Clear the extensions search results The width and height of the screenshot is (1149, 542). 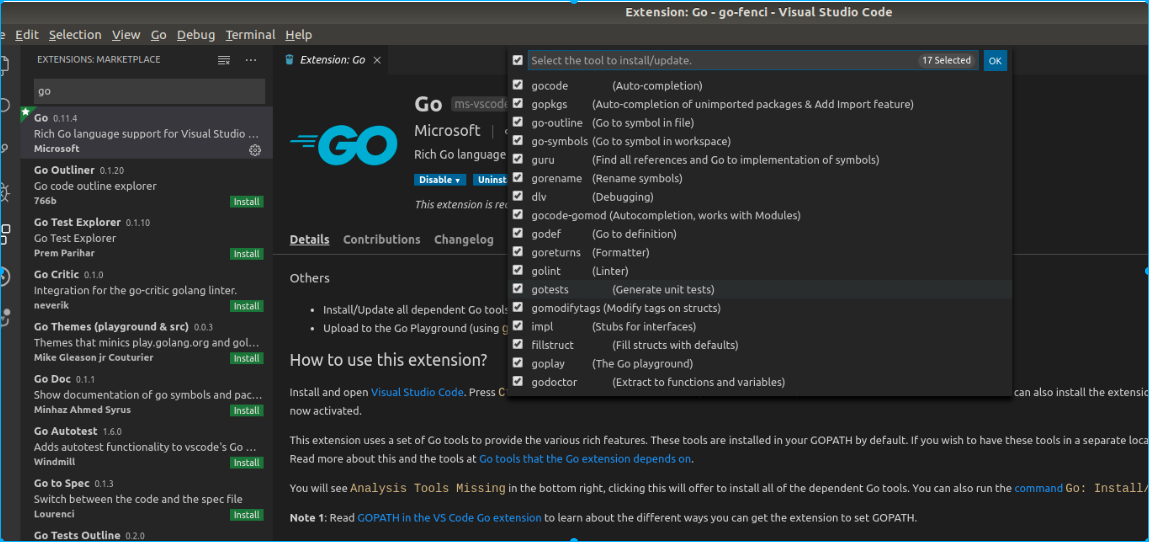pyautogui.click(x=224, y=60)
